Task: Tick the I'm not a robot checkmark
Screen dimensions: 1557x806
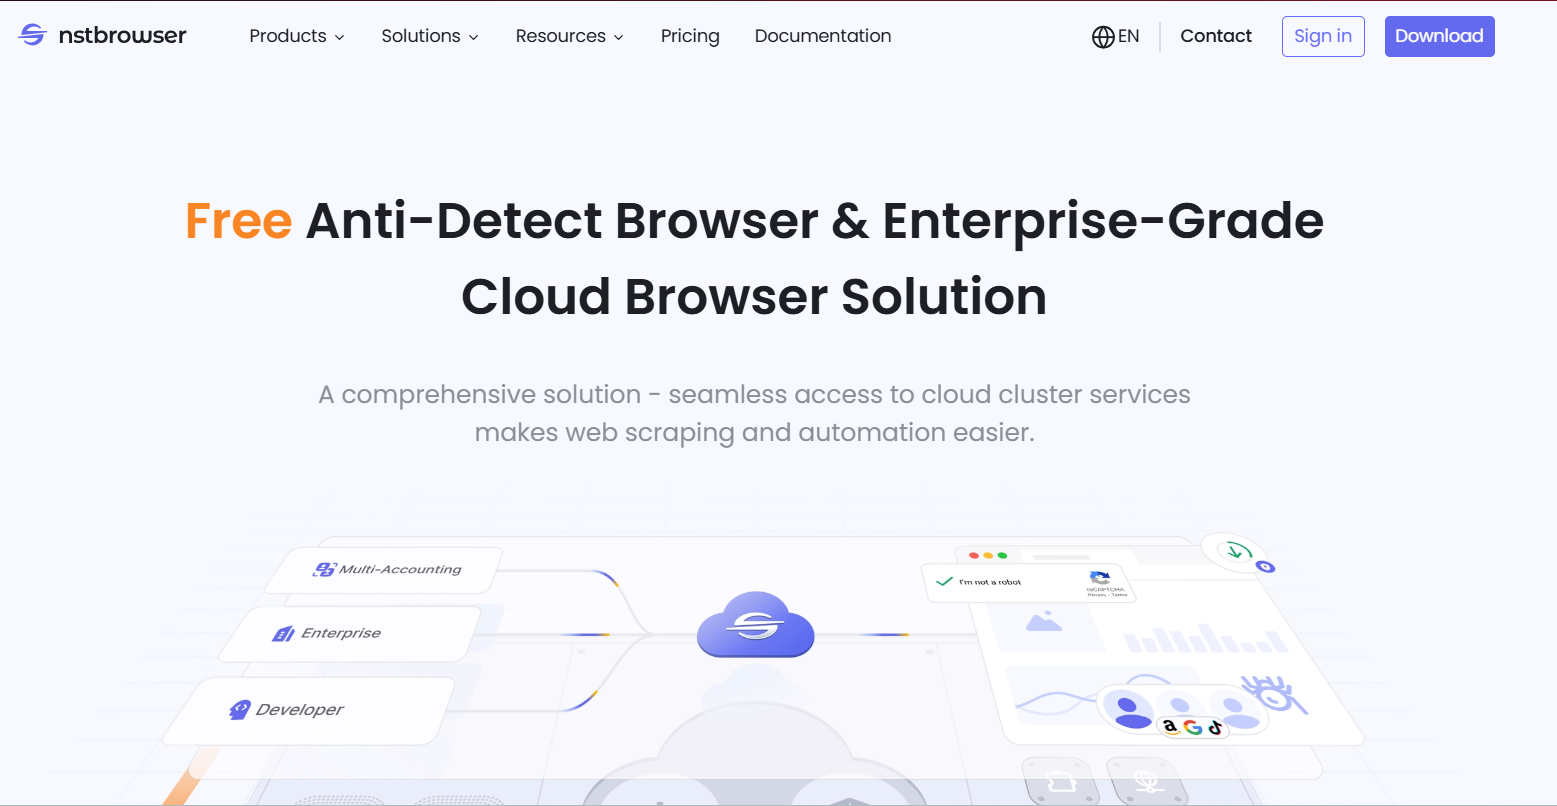Action: click(x=942, y=581)
